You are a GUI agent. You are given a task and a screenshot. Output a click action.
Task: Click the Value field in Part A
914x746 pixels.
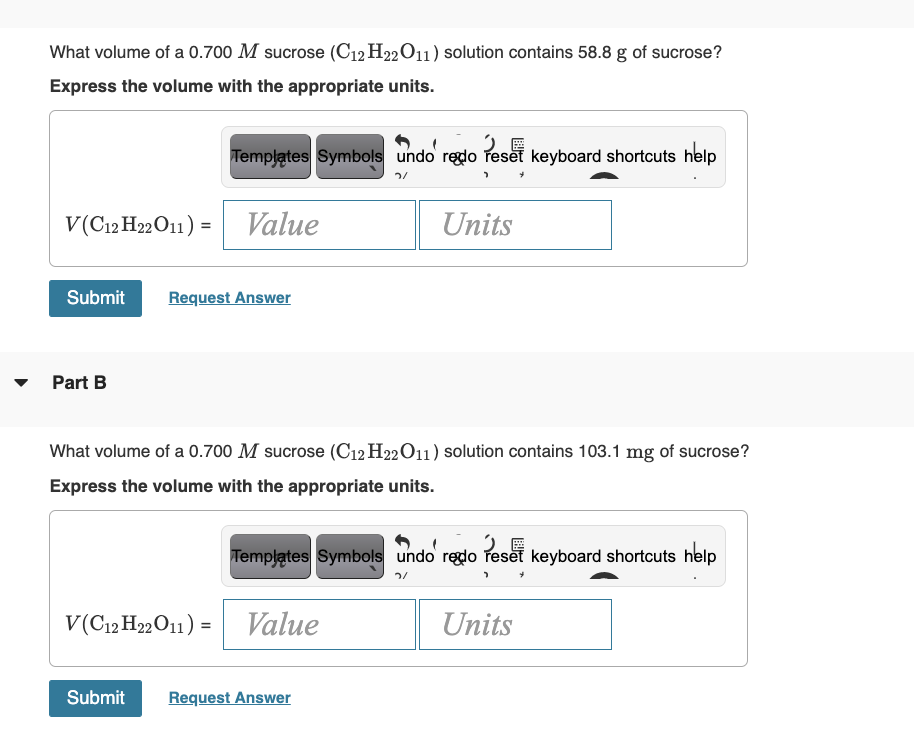(318, 224)
